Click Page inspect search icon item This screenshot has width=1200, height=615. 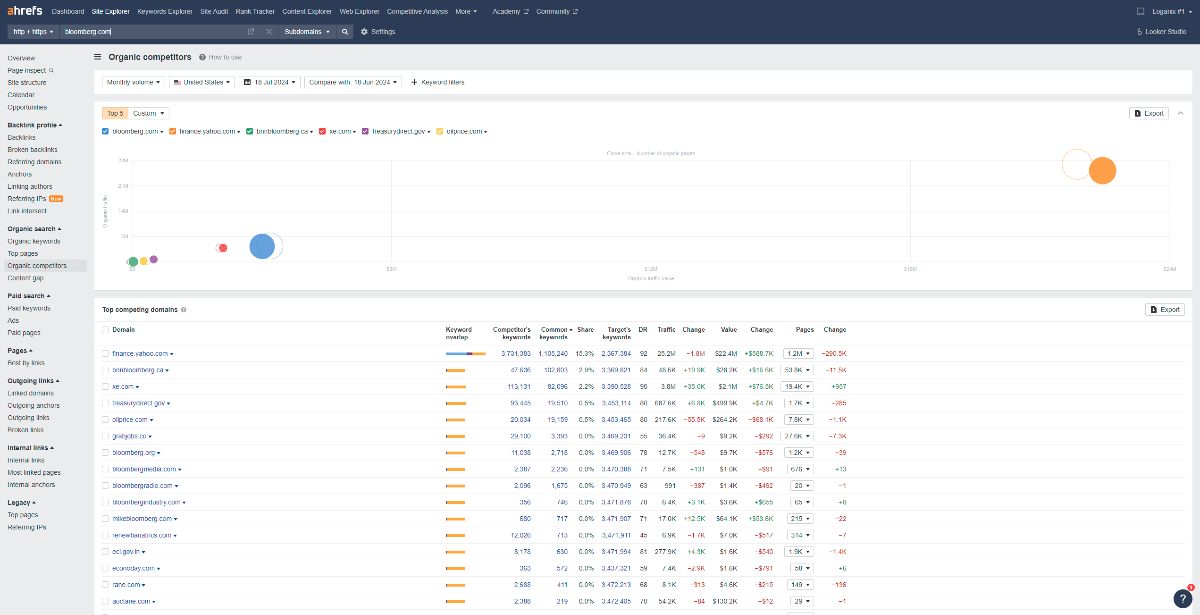[x=30, y=71]
